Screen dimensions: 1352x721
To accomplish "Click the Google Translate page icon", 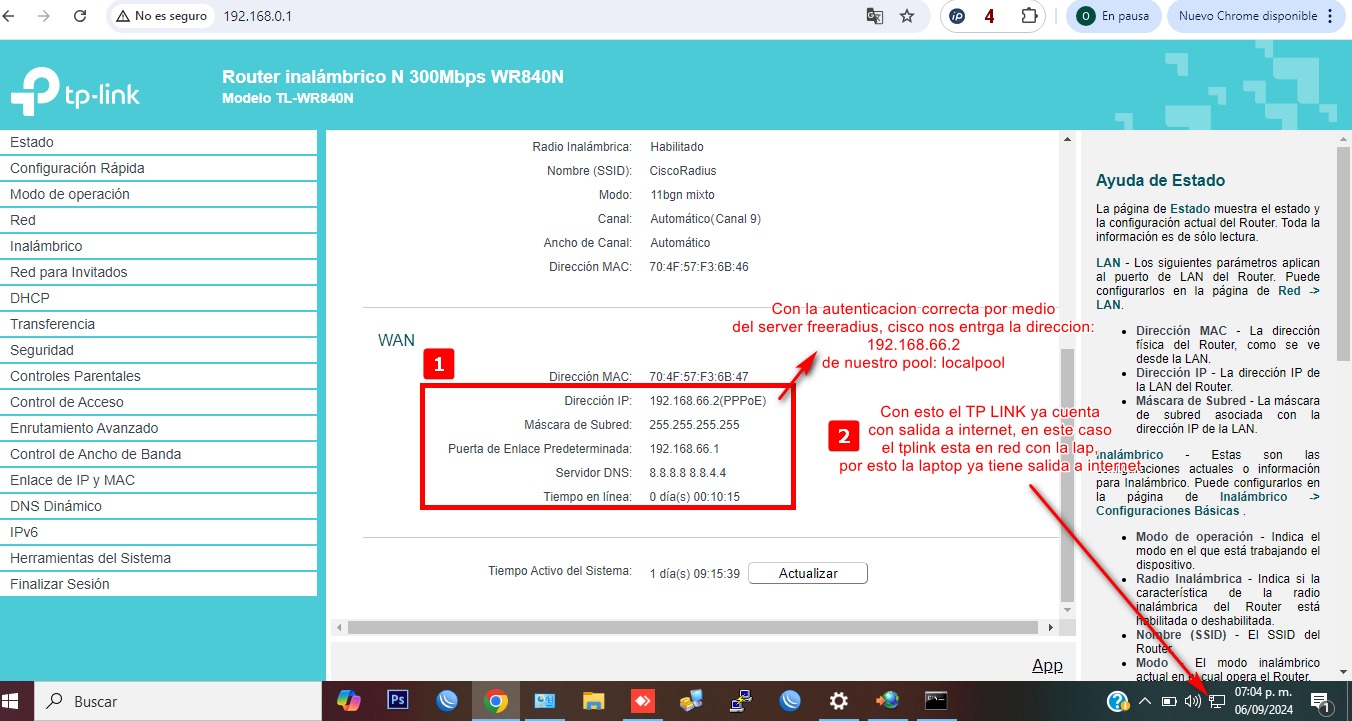I will click(x=874, y=16).
